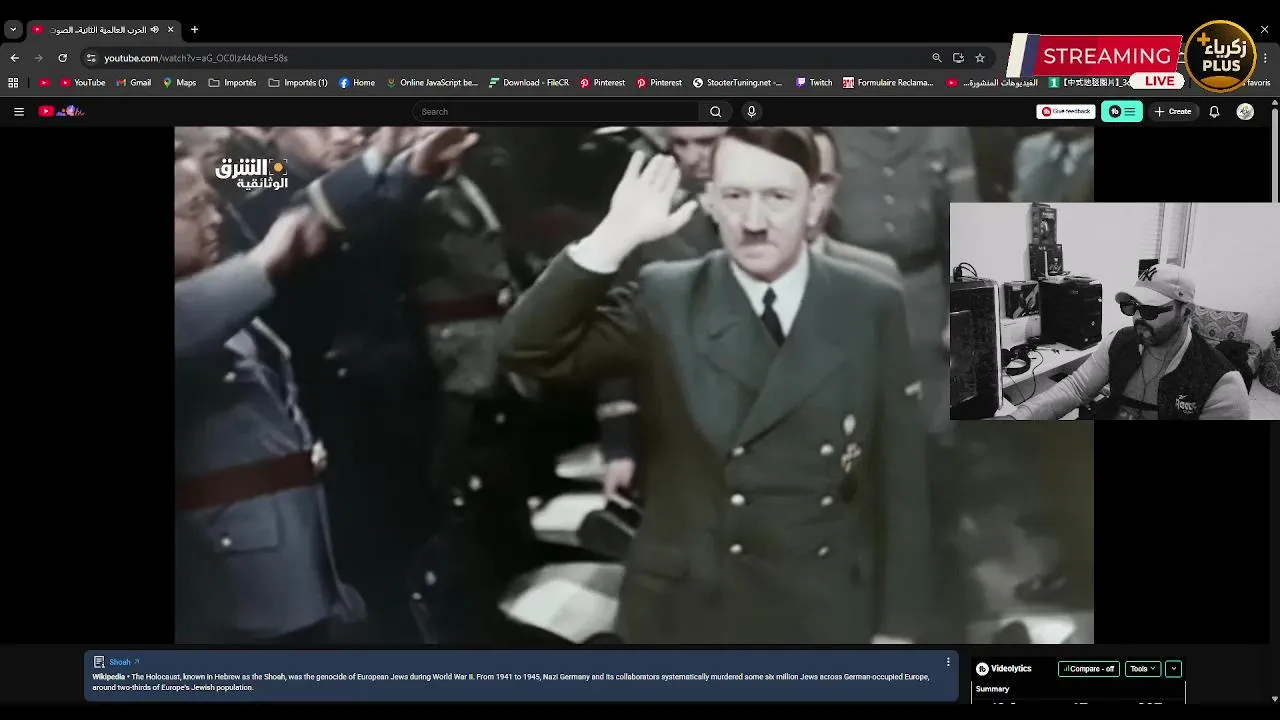Click the YouTube logo in the header
Image resolution: width=1280 pixels, height=720 pixels.
61,111
